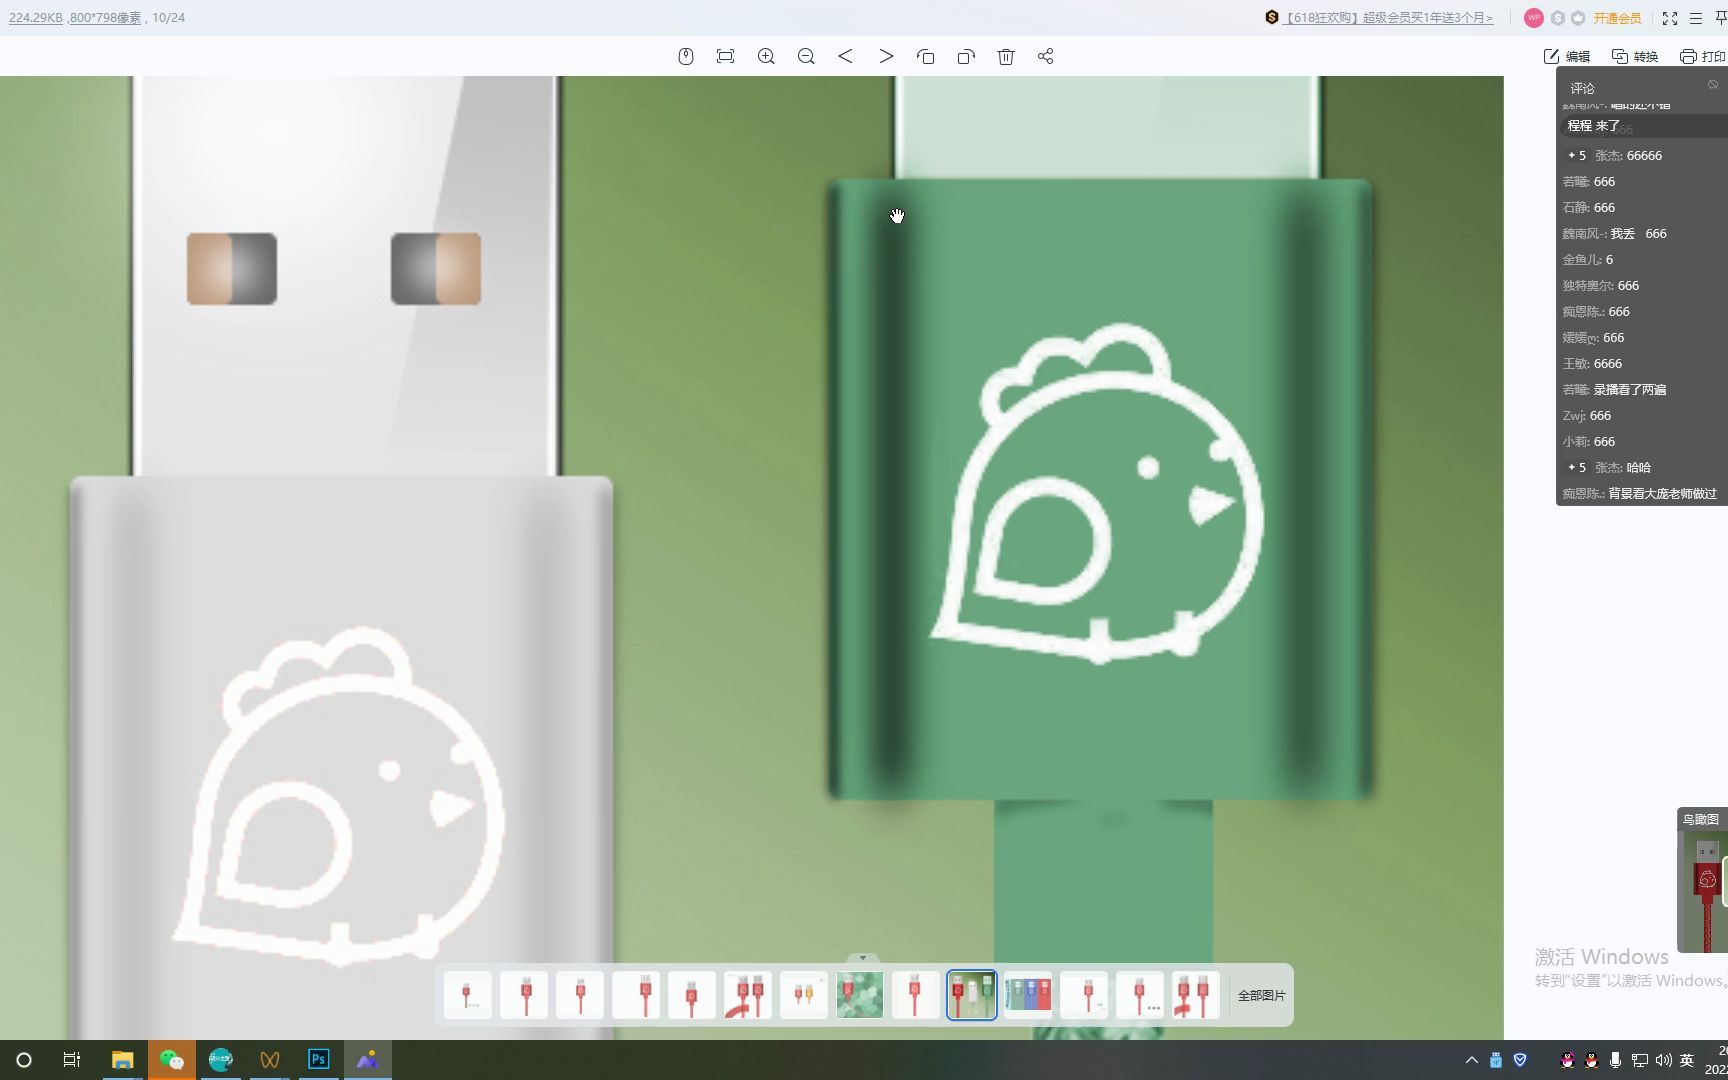This screenshot has height=1080, width=1728.
Task: Click the network tray icon
Action: (1639, 1060)
